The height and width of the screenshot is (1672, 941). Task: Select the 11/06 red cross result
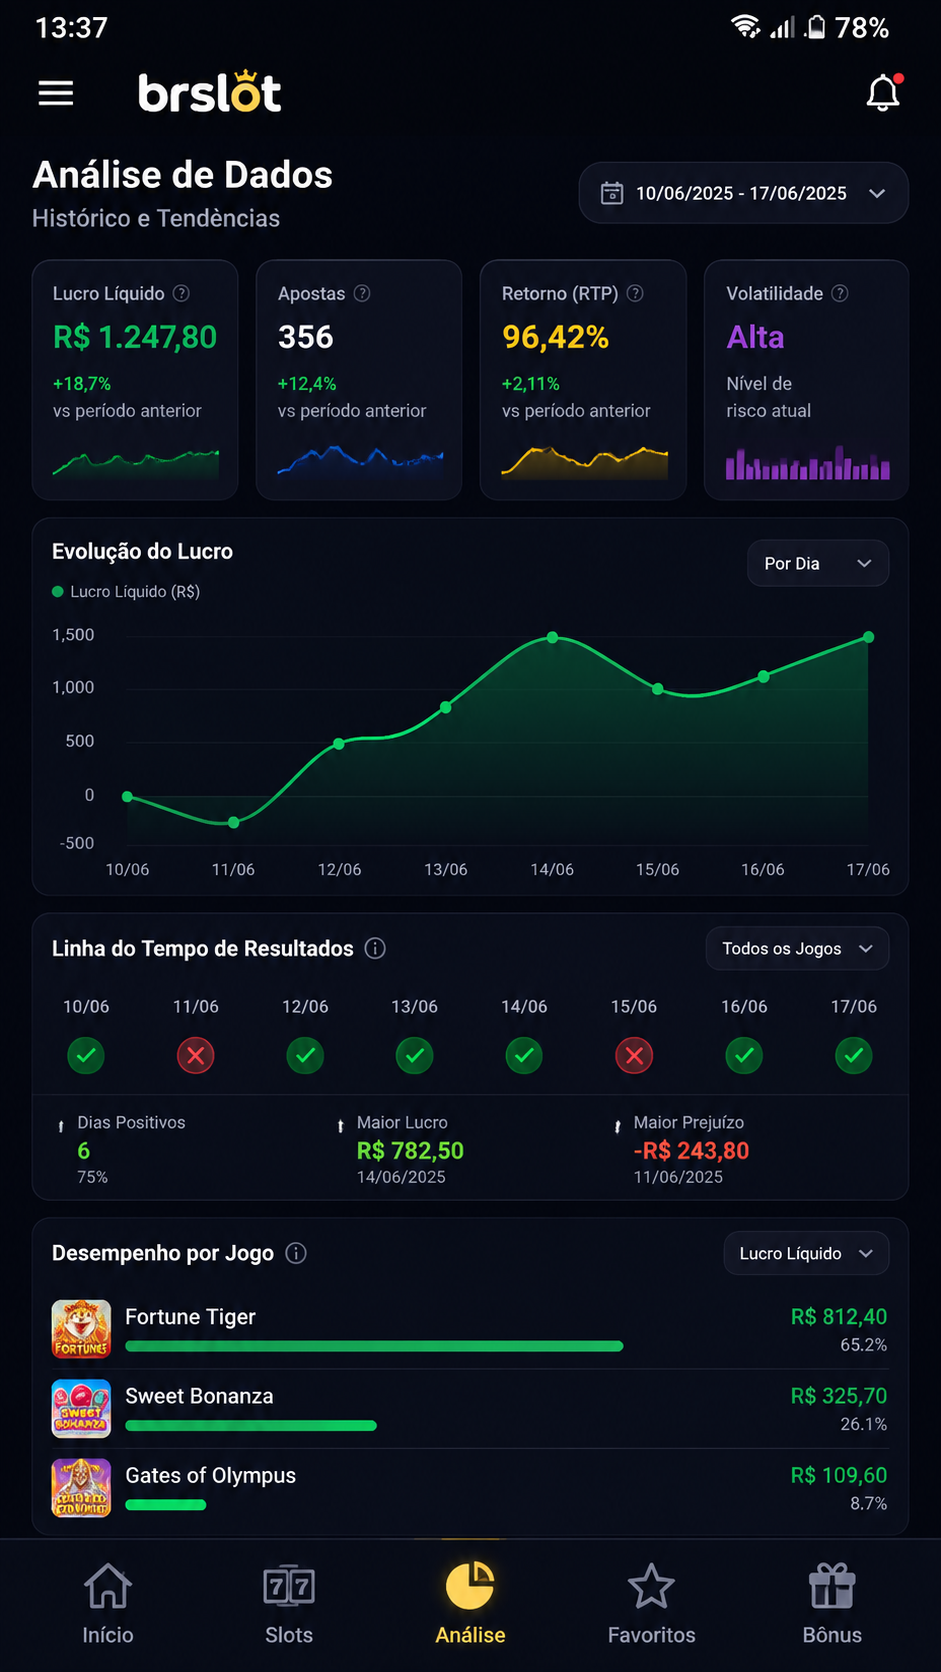point(195,1055)
